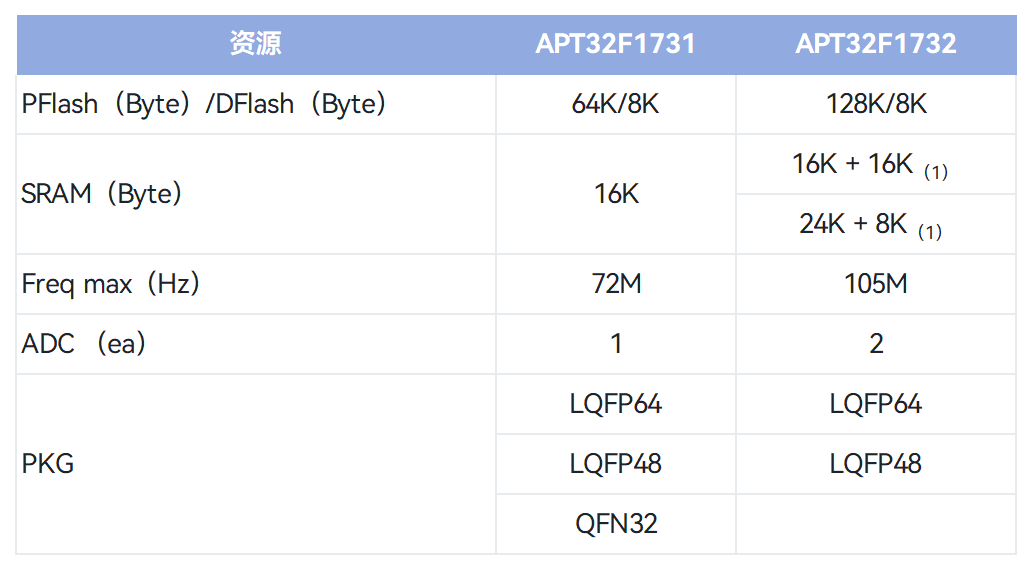Select LQFP48 under the APT32F1732 column
The height and width of the screenshot is (570, 1032).
click(x=876, y=464)
